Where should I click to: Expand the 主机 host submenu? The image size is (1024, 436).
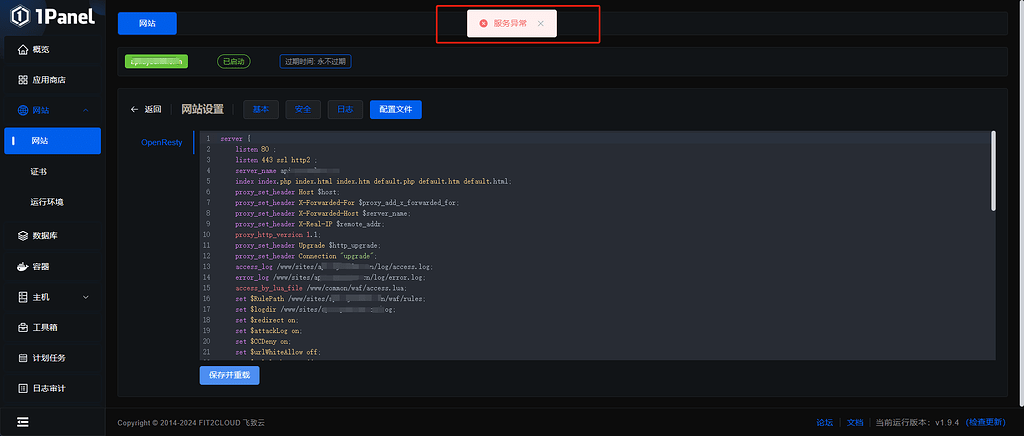click(86, 297)
